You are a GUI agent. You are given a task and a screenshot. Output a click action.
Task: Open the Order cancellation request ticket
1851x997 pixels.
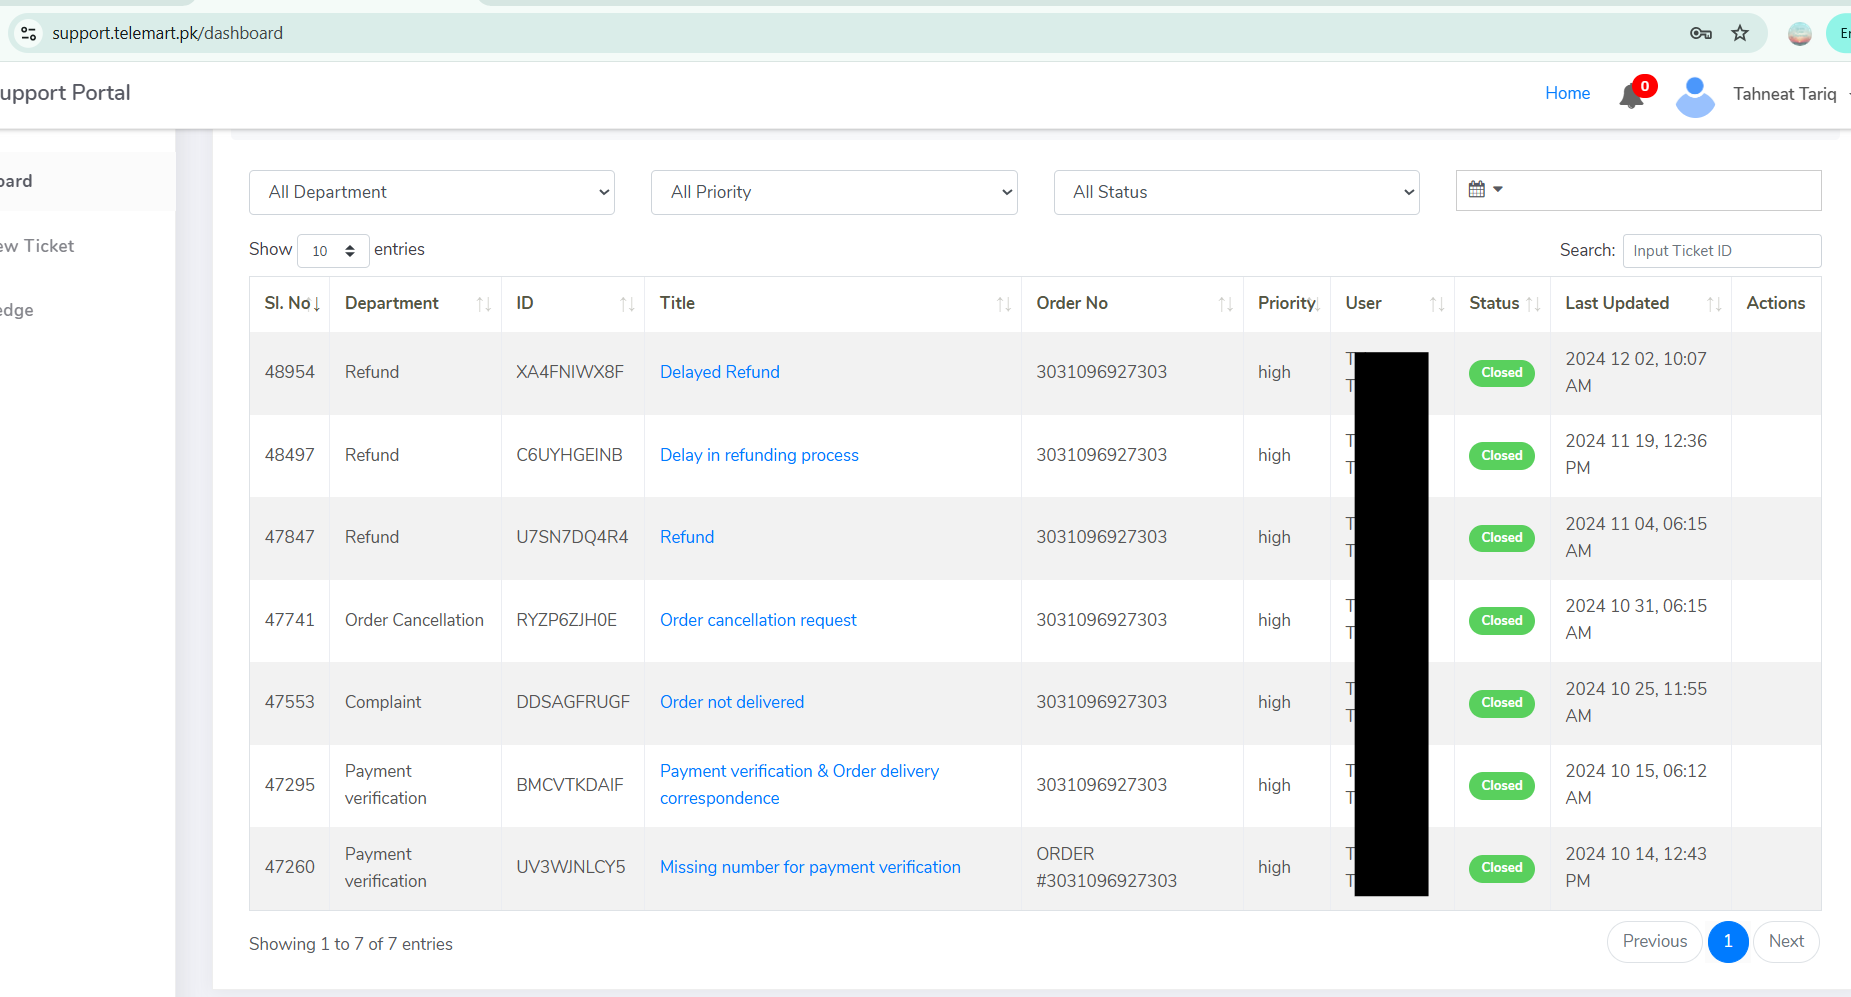758,620
